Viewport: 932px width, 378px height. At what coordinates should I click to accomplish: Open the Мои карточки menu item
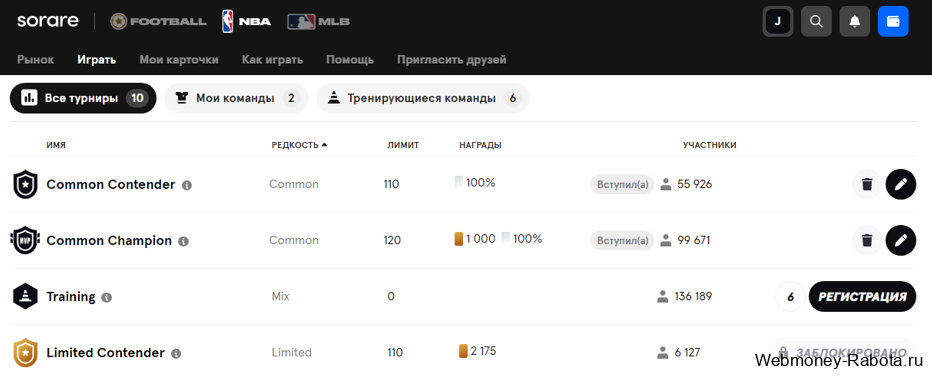179,59
